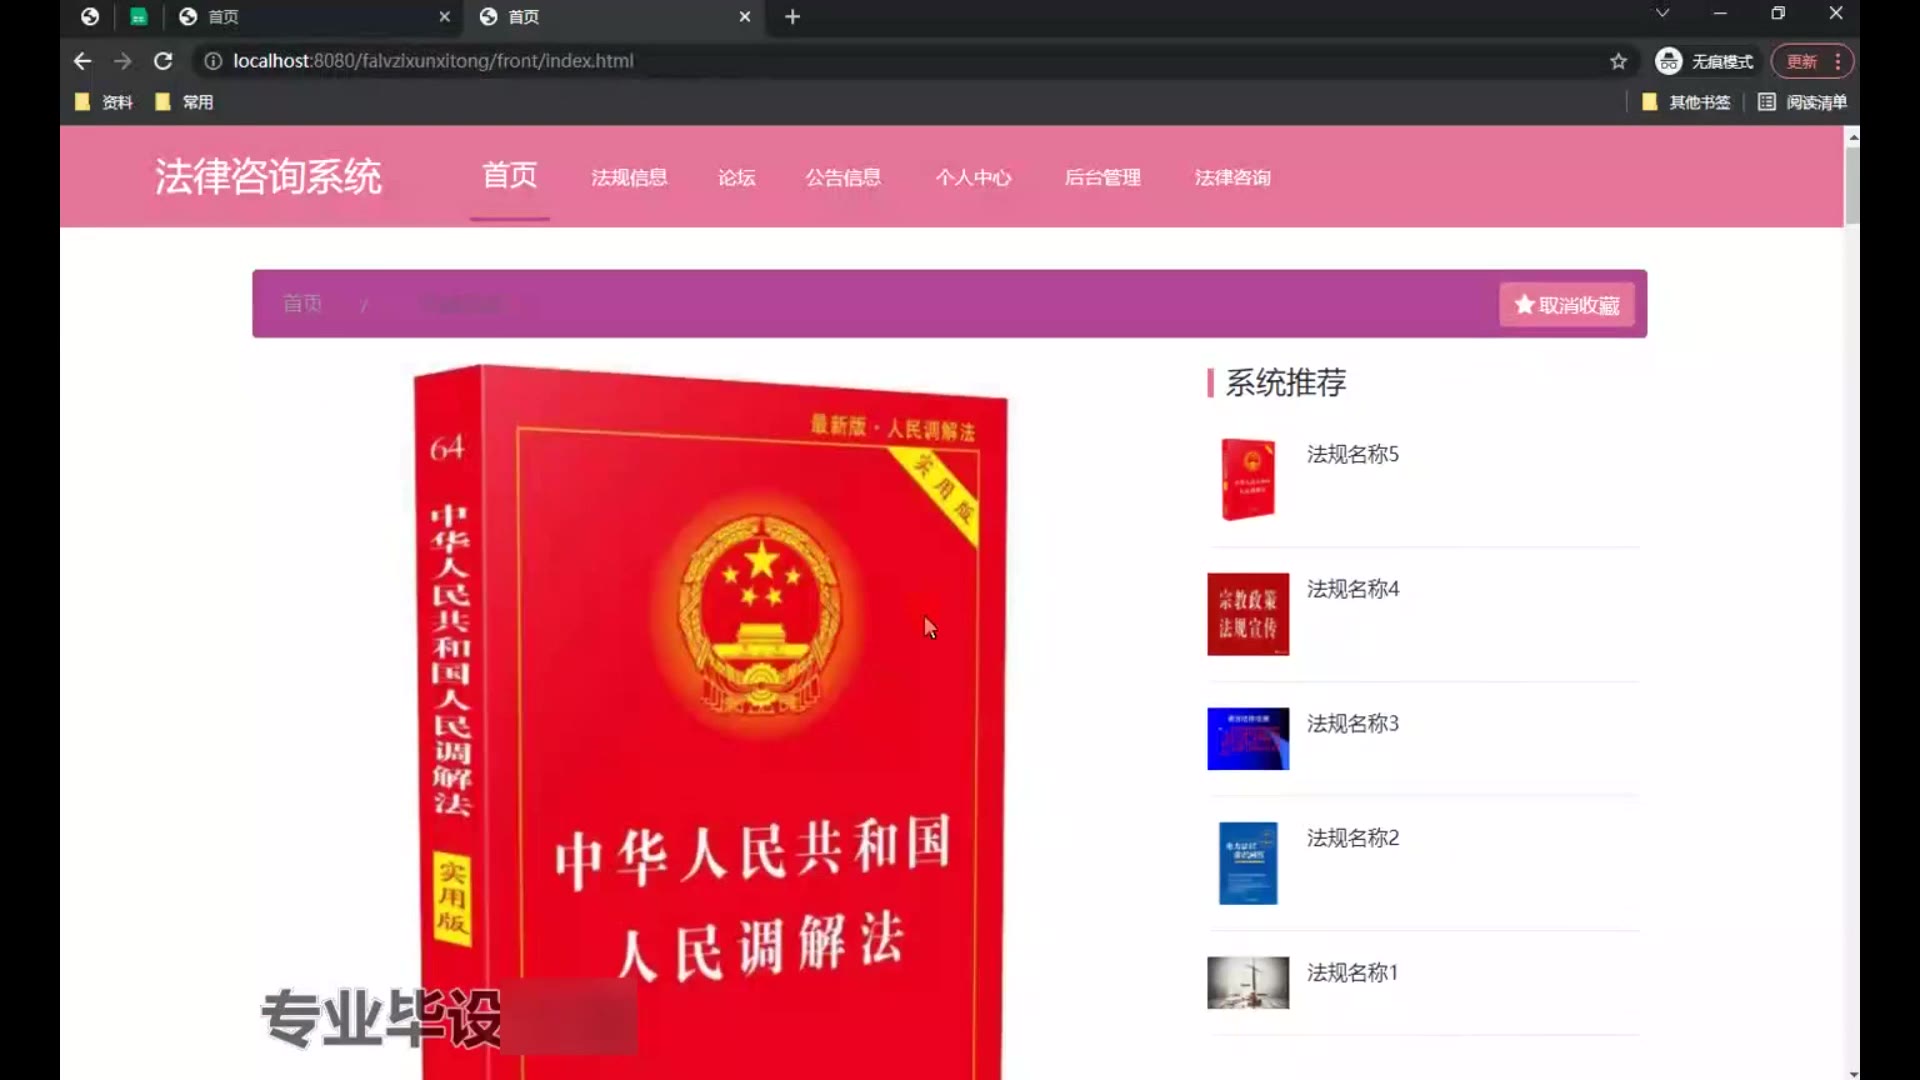This screenshot has height=1080, width=1920.
Task: Close the active second 首页 tab
Action: (x=745, y=16)
